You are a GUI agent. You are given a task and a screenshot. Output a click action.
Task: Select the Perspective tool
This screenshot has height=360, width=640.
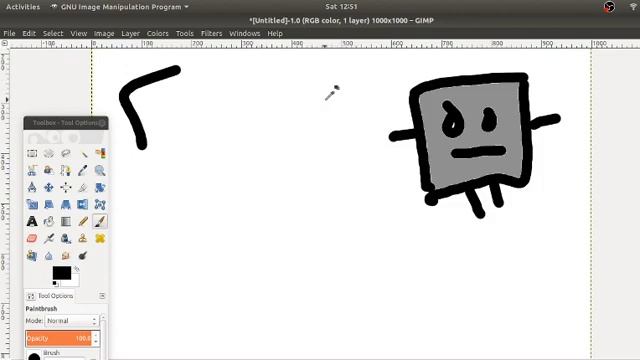point(66,204)
